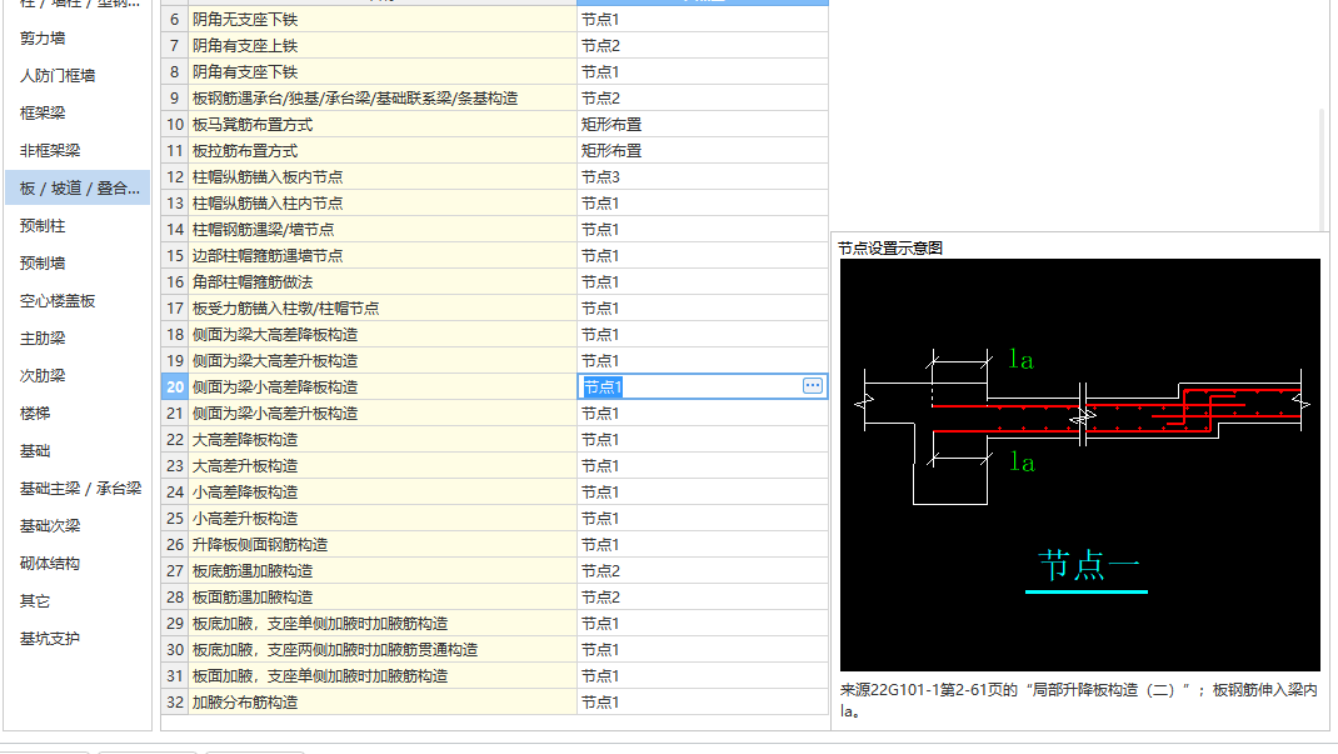1338x754 pixels.
Task: Select row 22 大高差降板构造
Action: point(383,440)
